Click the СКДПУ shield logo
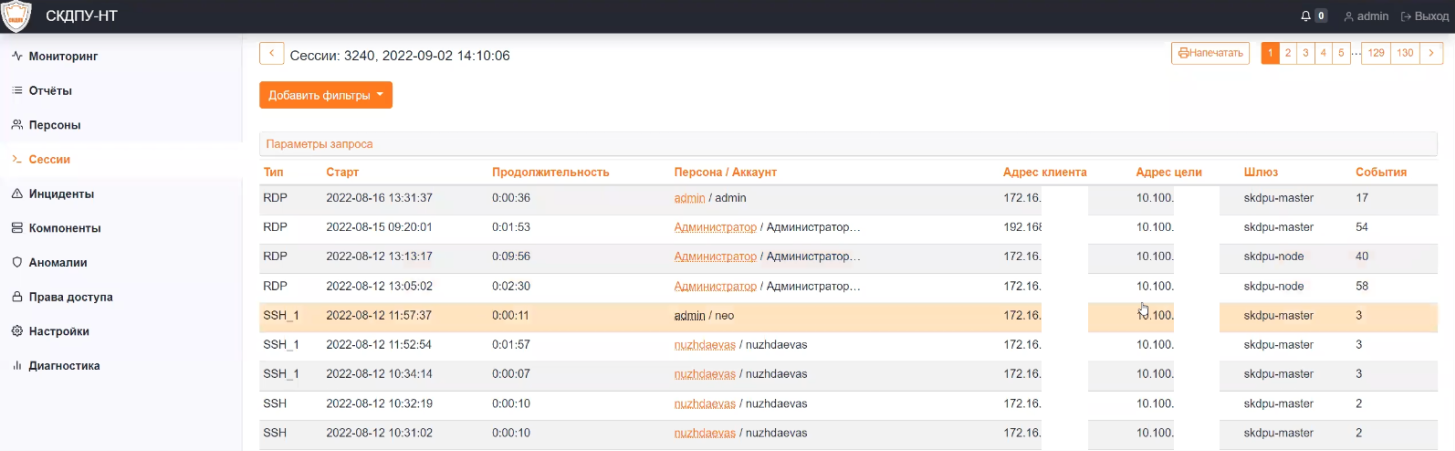1455x451 pixels. coord(18,16)
